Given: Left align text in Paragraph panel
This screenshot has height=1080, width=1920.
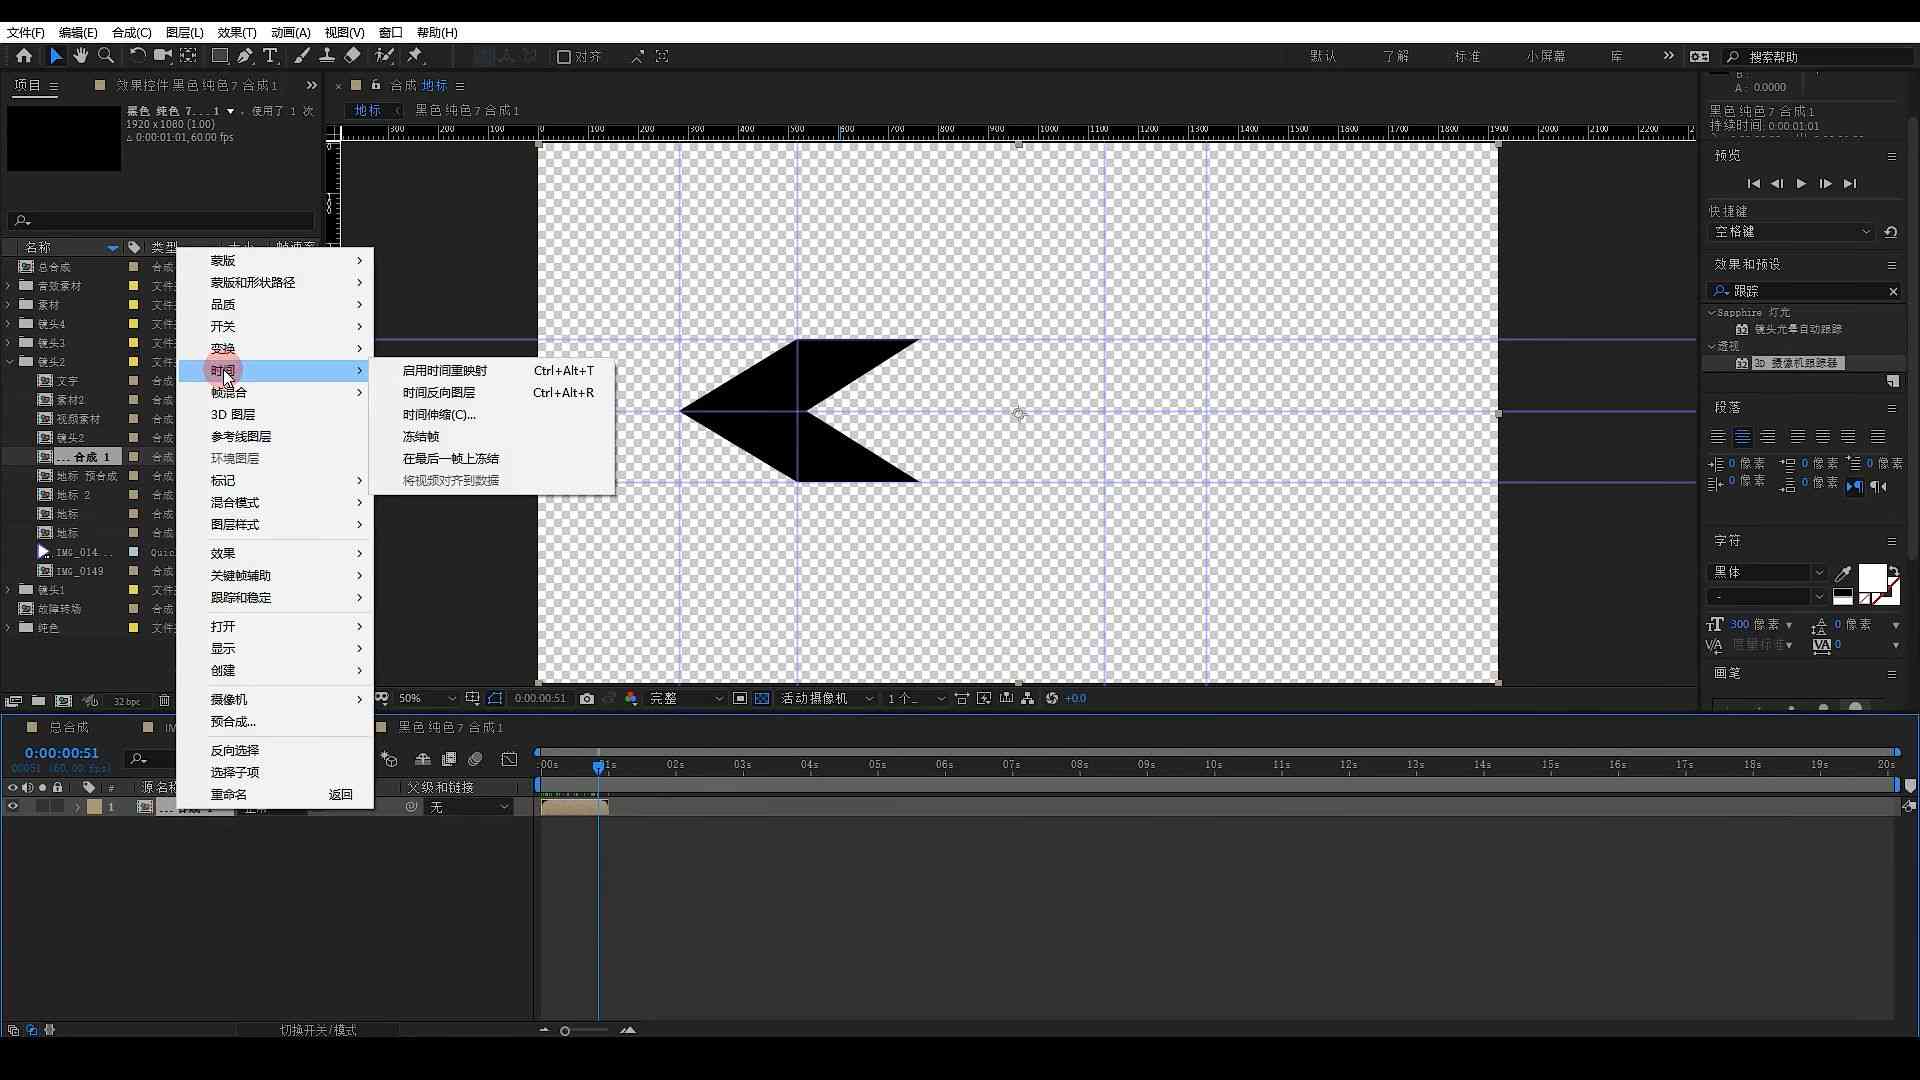Looking at the screenshot, I should click(x=1718, y=437).
